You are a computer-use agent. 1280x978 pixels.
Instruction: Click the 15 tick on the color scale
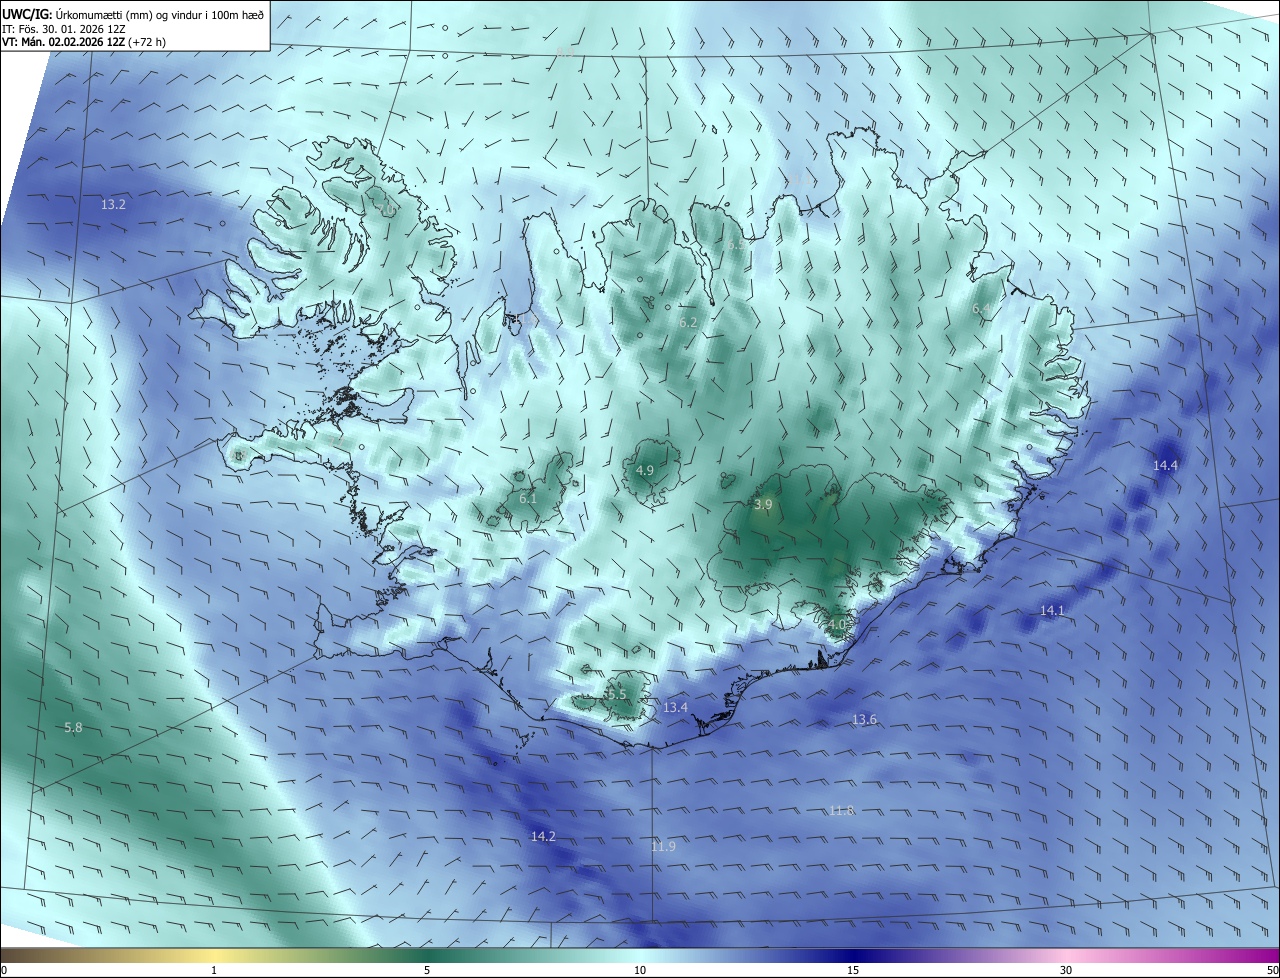pyautogui.click(x=853, y=970)
